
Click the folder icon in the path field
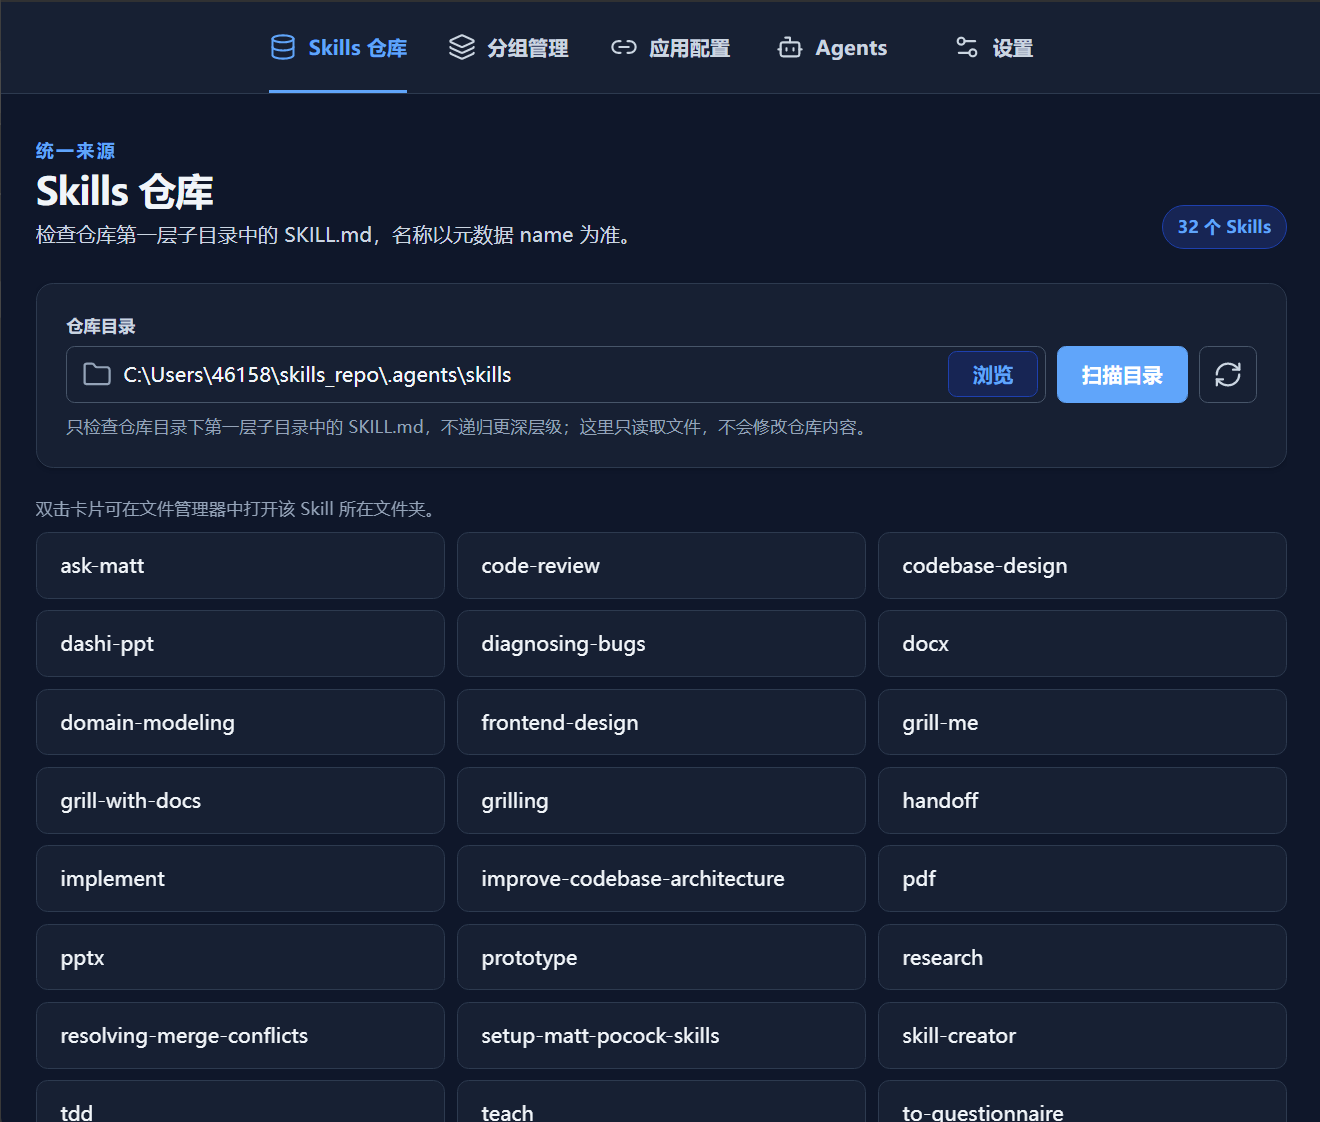[x=97, y=375]
